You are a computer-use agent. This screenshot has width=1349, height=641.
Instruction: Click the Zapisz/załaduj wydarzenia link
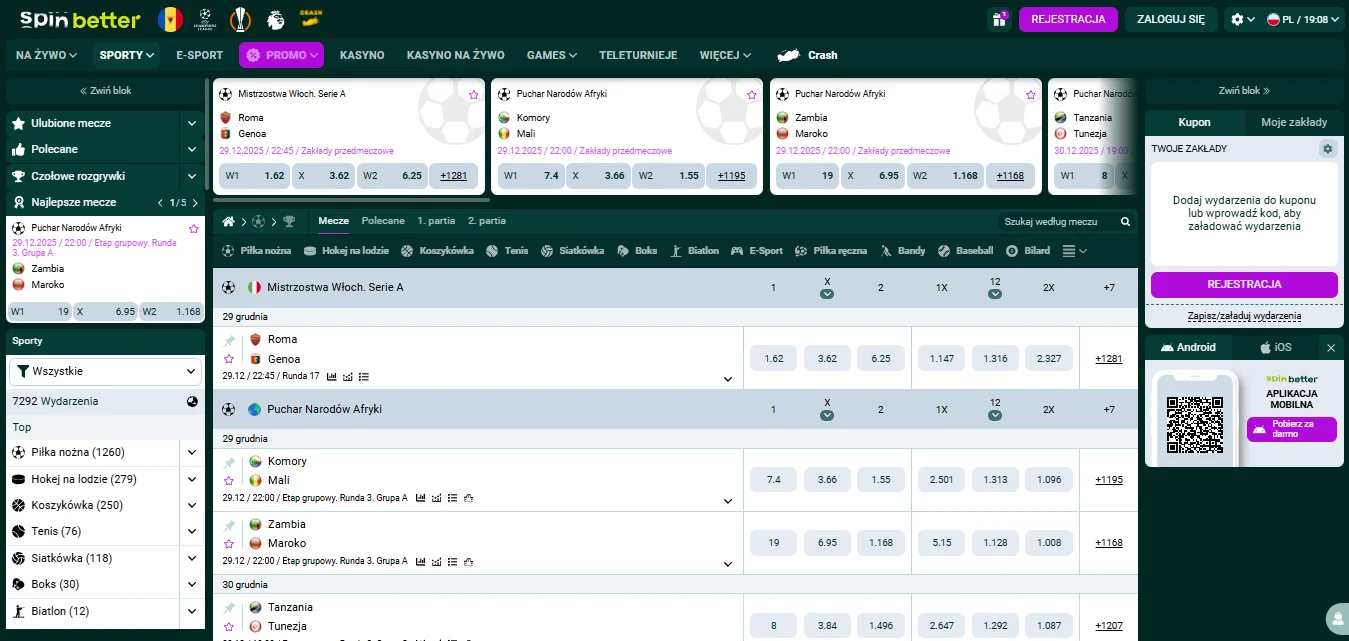click(1244, 315)
